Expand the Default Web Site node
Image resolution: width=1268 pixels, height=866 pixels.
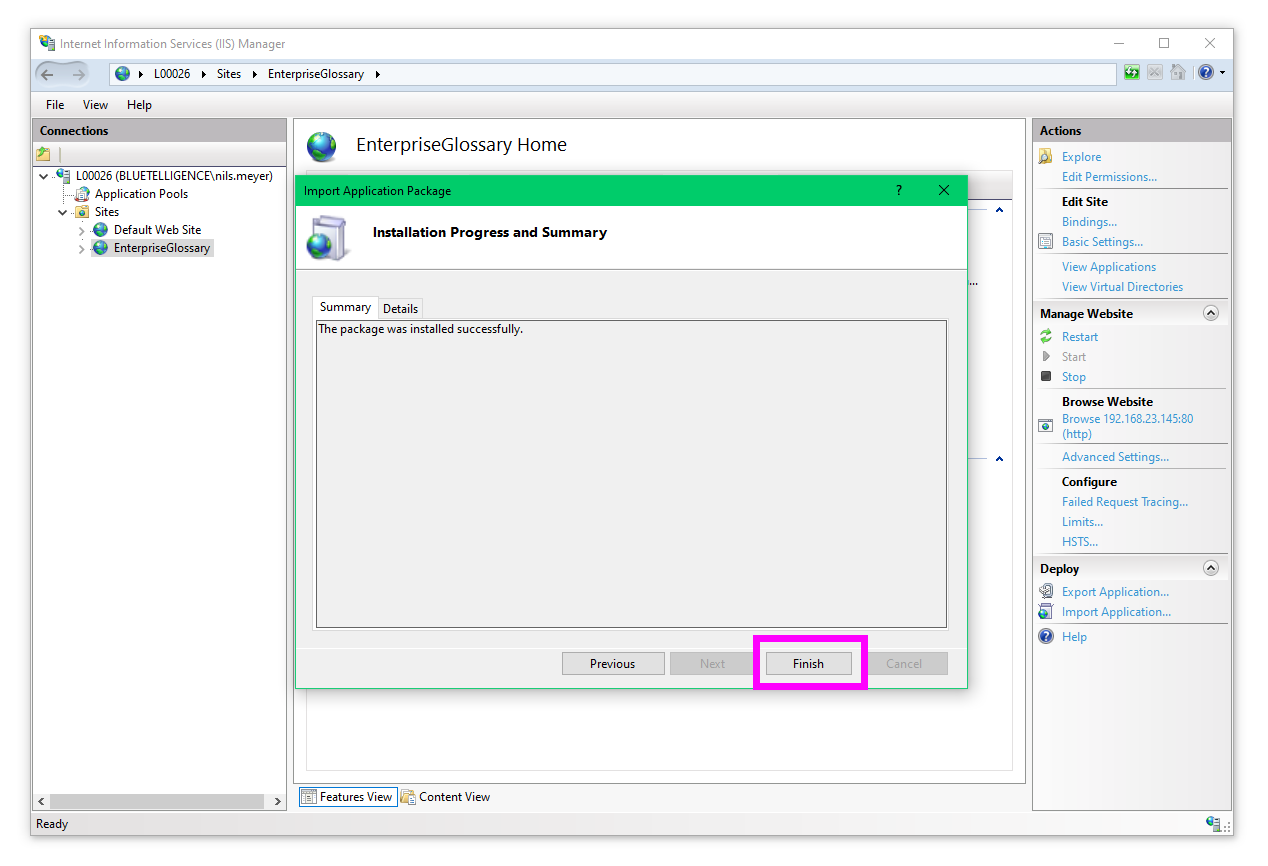click(81, 231)
